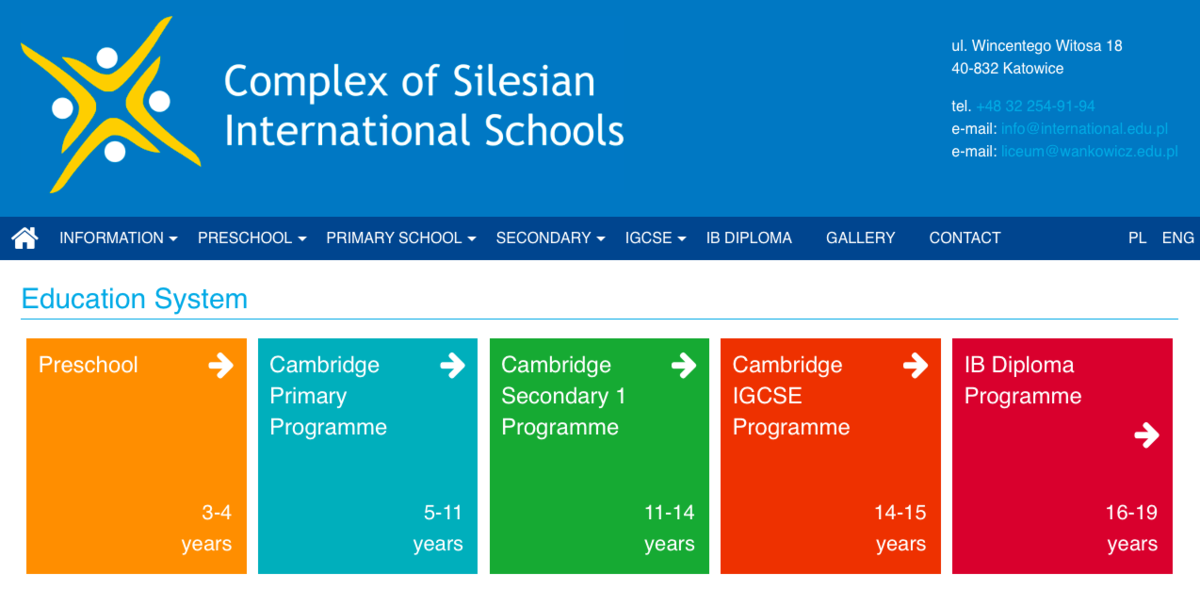Viewport: 1200px width, 590px height.
Task: Open the CONTACT menu item
Action: pos(965,238)
